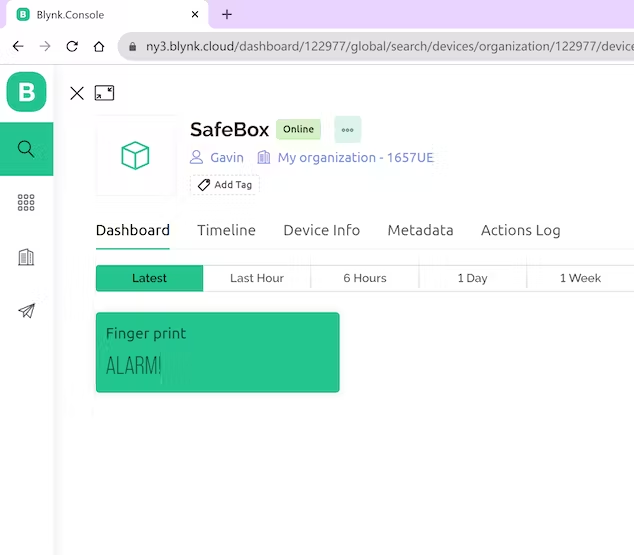Click the building icon beside My organization
Viewport: 634px width, 555px height.
pyautogui.click(x=264, y=157)
